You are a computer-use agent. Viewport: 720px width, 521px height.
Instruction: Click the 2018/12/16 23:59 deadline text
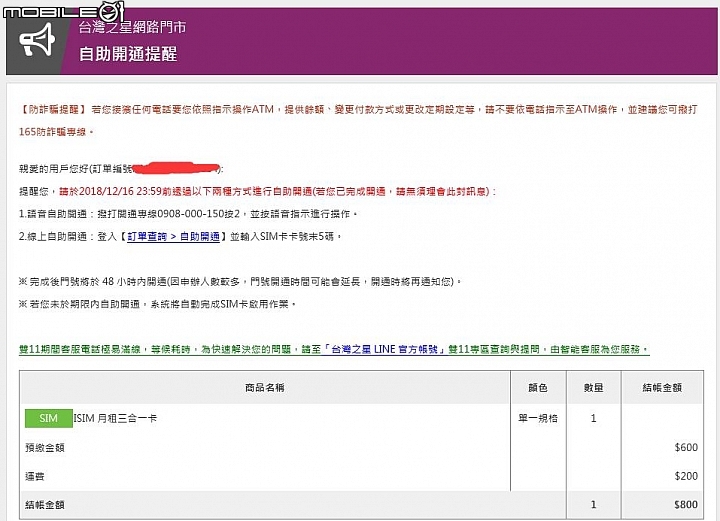[120, 191]
